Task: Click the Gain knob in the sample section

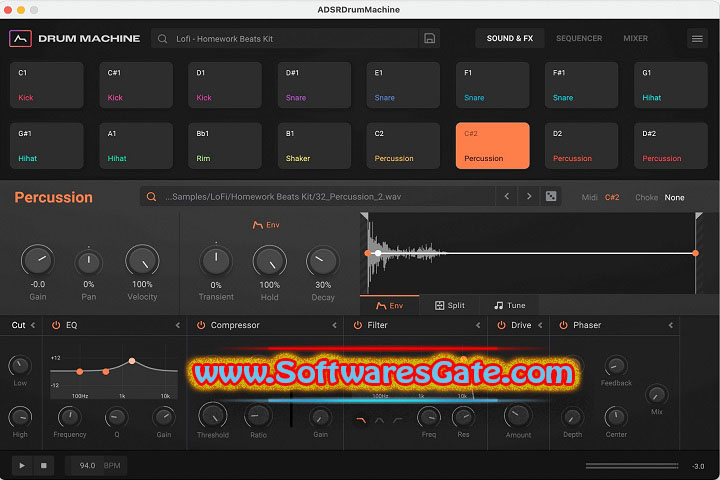Action: 38,260
